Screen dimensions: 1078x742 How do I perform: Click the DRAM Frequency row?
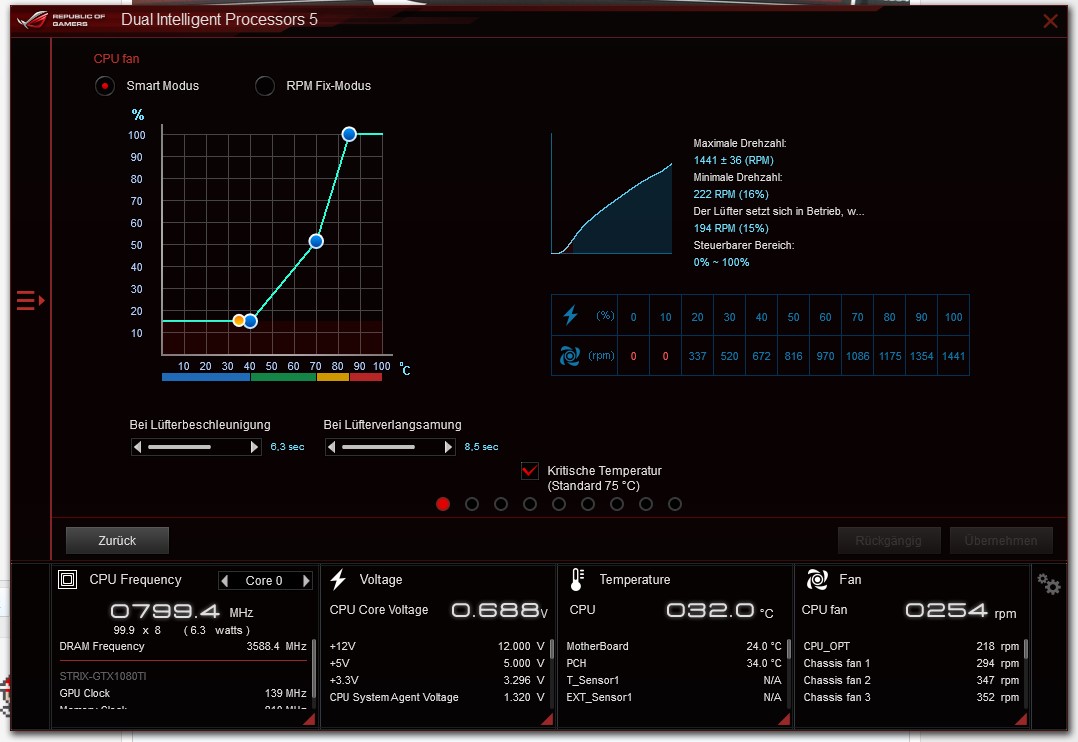point(183,646)
